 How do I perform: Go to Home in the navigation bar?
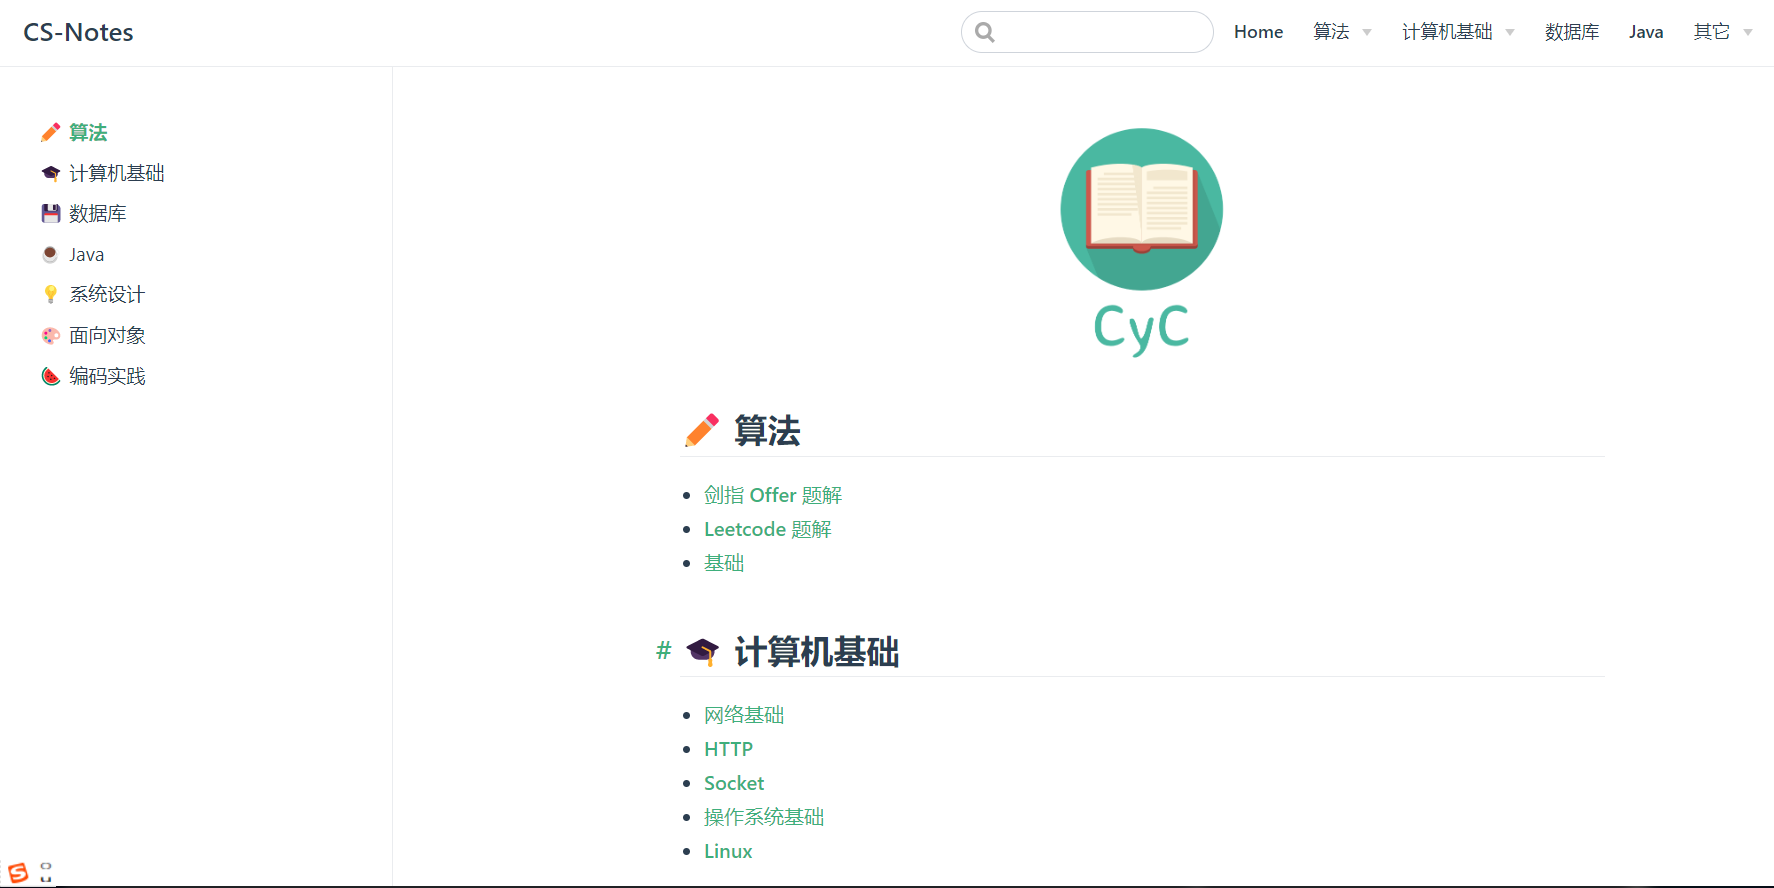coord(1258,32)
